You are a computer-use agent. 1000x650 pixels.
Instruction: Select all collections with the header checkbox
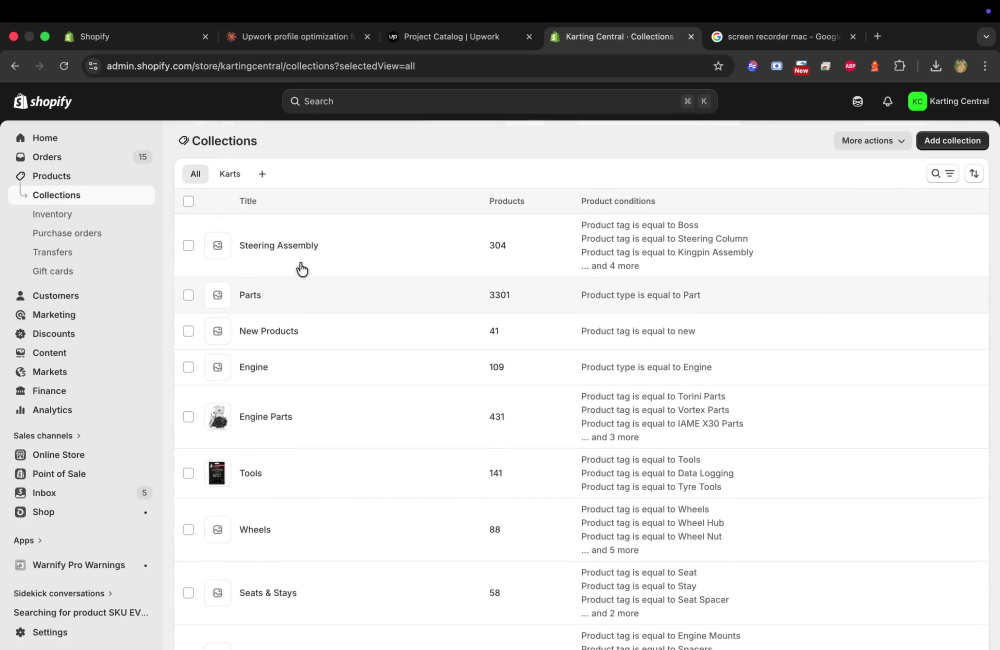(188, 202)
